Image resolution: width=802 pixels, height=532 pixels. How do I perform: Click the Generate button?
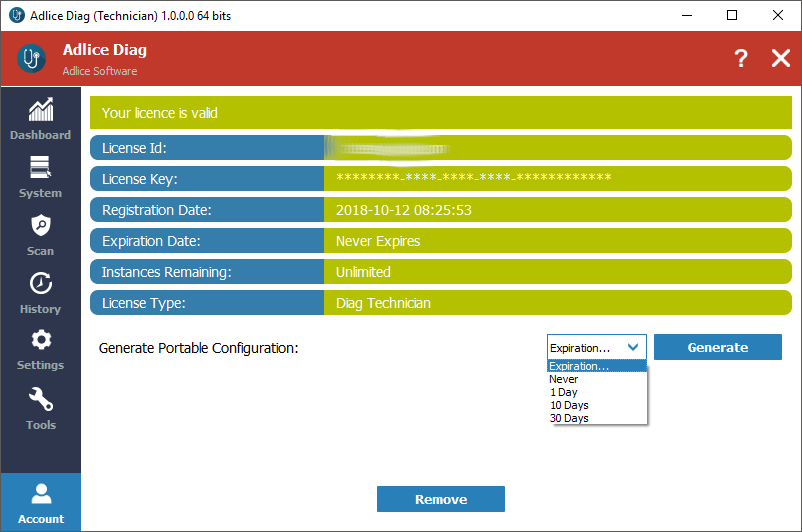(717, 347)
